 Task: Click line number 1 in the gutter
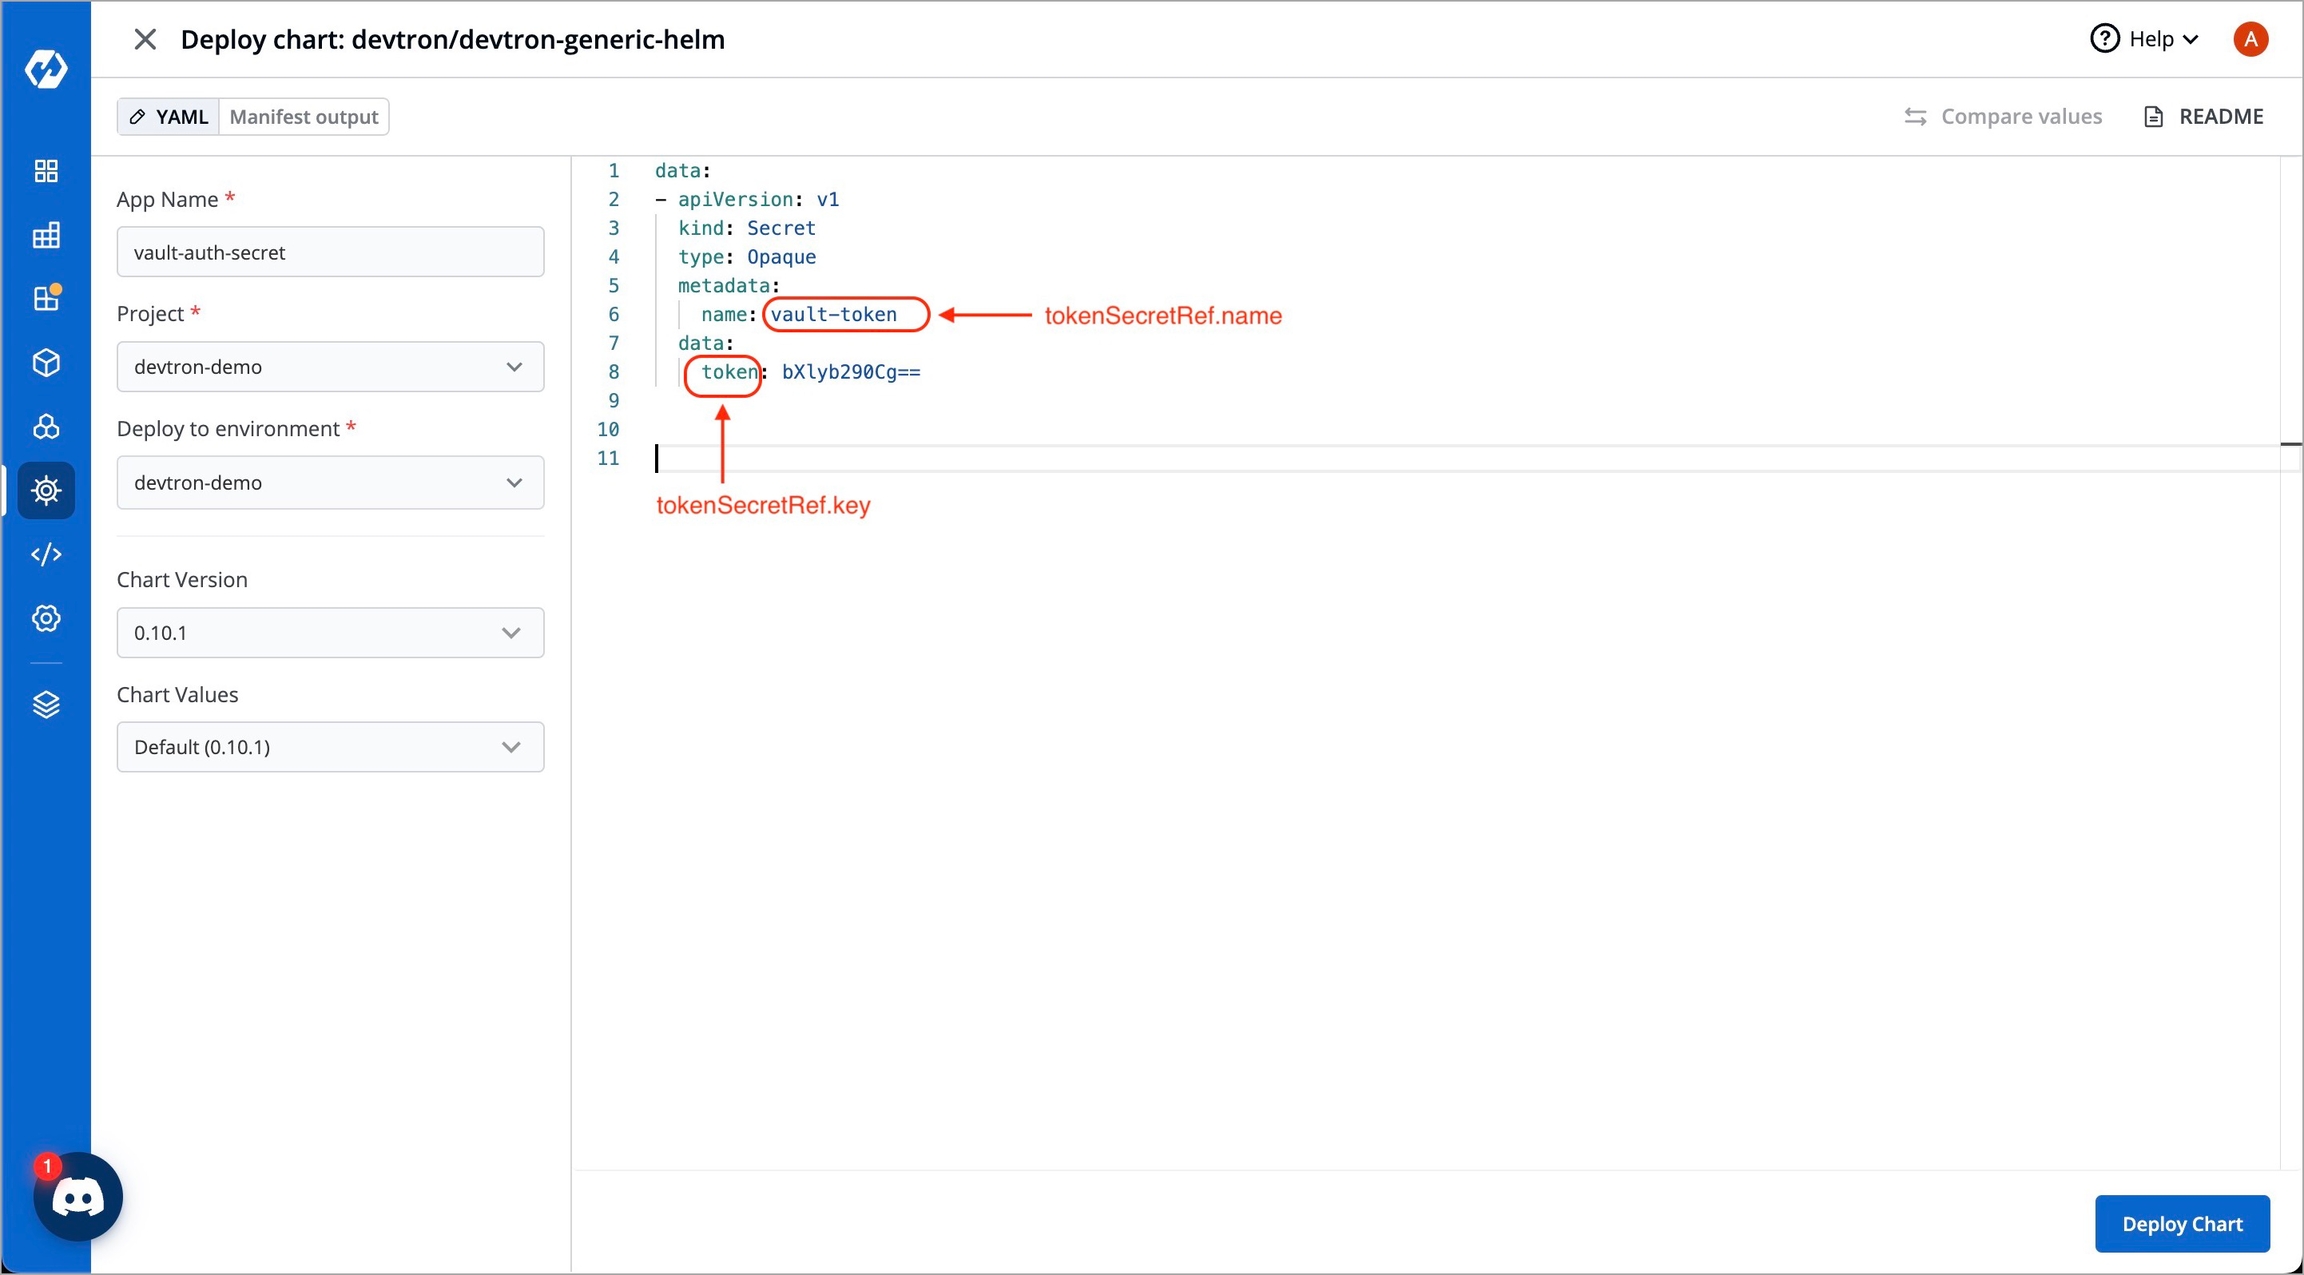point(613,171)
